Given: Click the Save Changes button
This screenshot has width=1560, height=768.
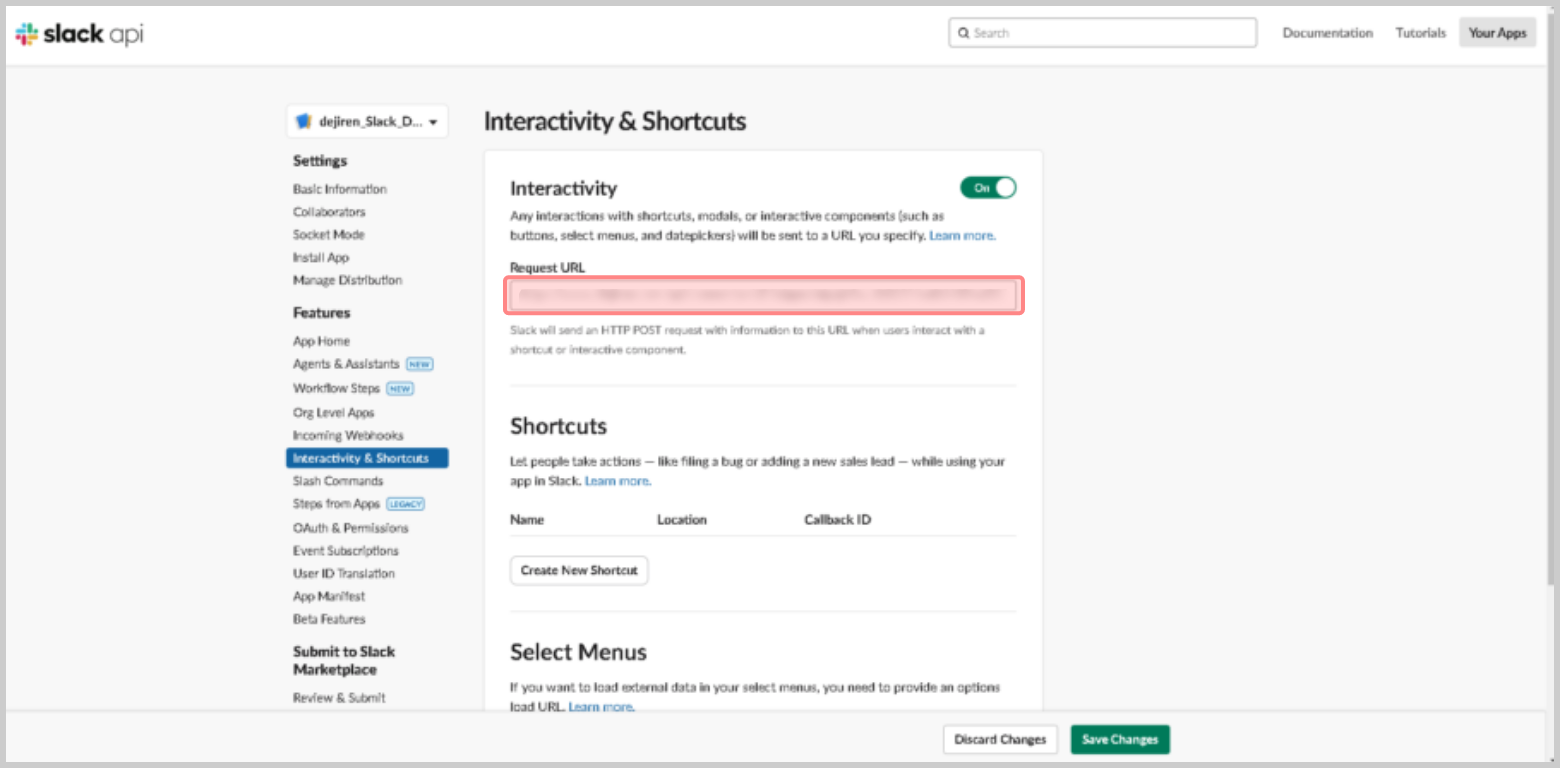Looking at the screenshot, I should coord(1120,740).
